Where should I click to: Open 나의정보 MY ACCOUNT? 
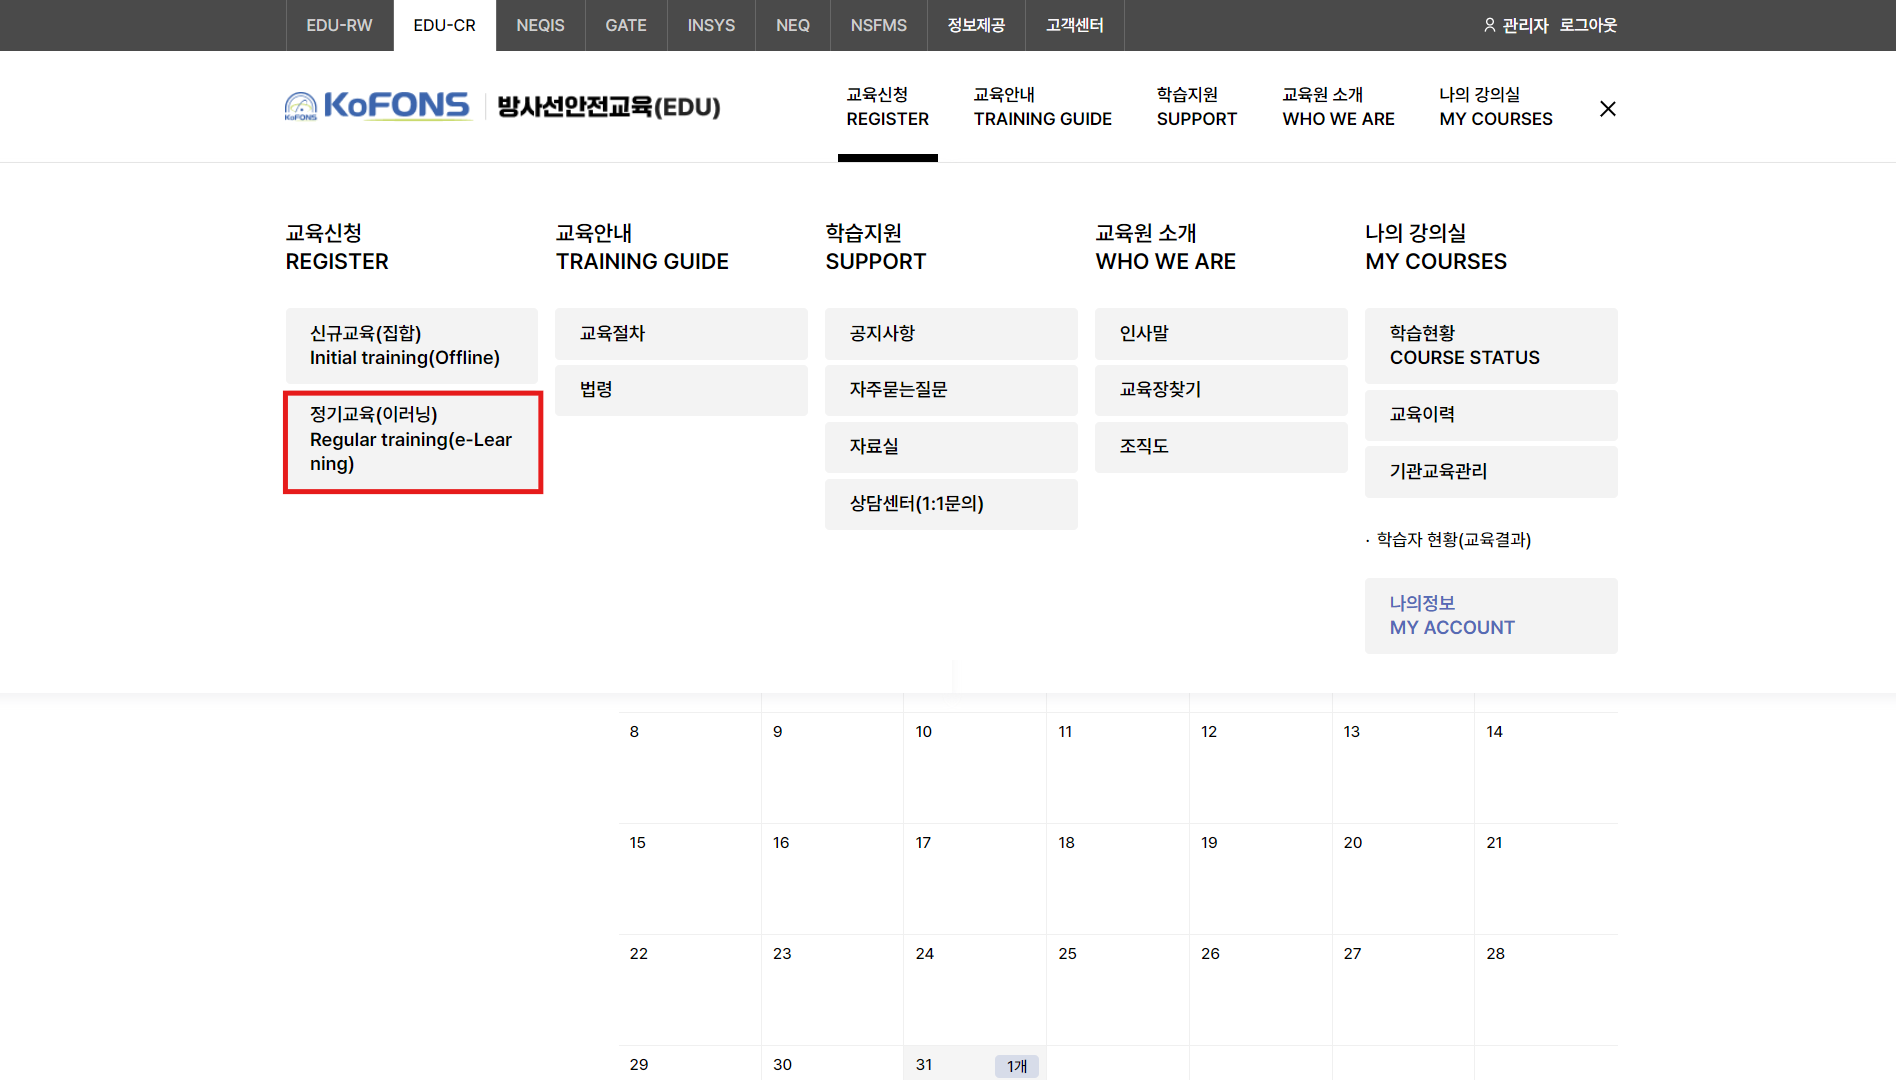[1491, 616]
